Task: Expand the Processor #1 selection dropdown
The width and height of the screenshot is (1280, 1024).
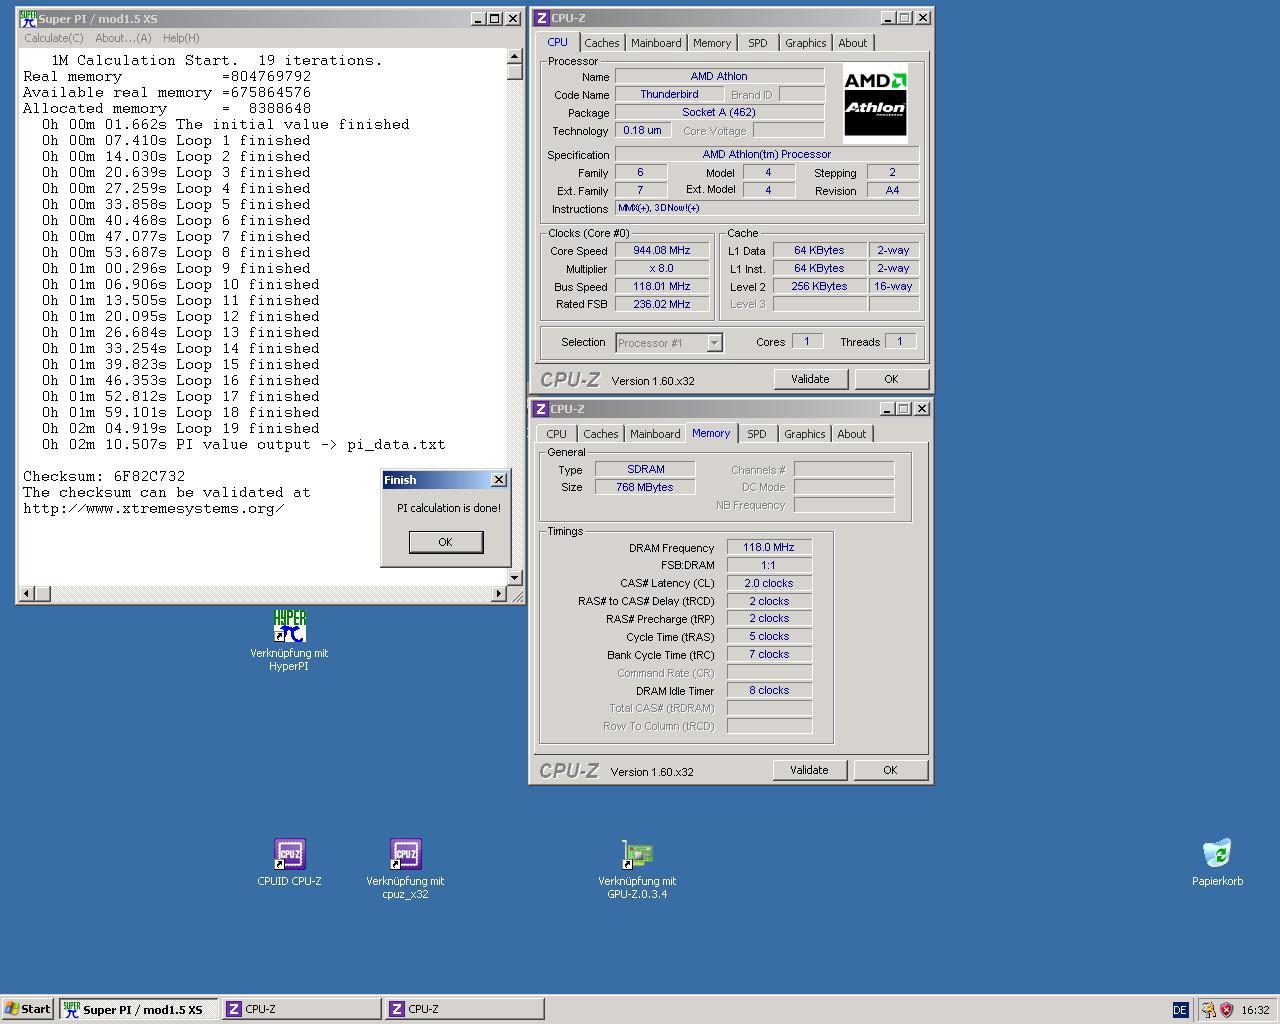Action: pyautogui.click(x=715, y=343)
